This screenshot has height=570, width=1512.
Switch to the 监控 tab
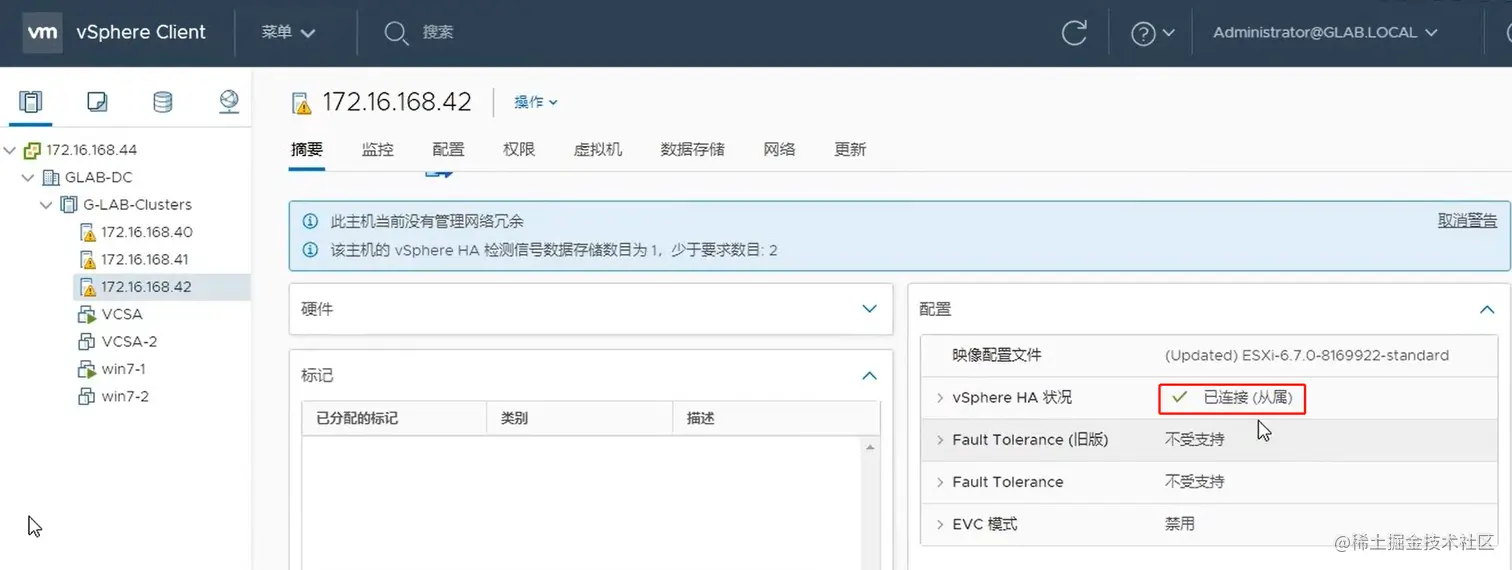pos(378,149)
